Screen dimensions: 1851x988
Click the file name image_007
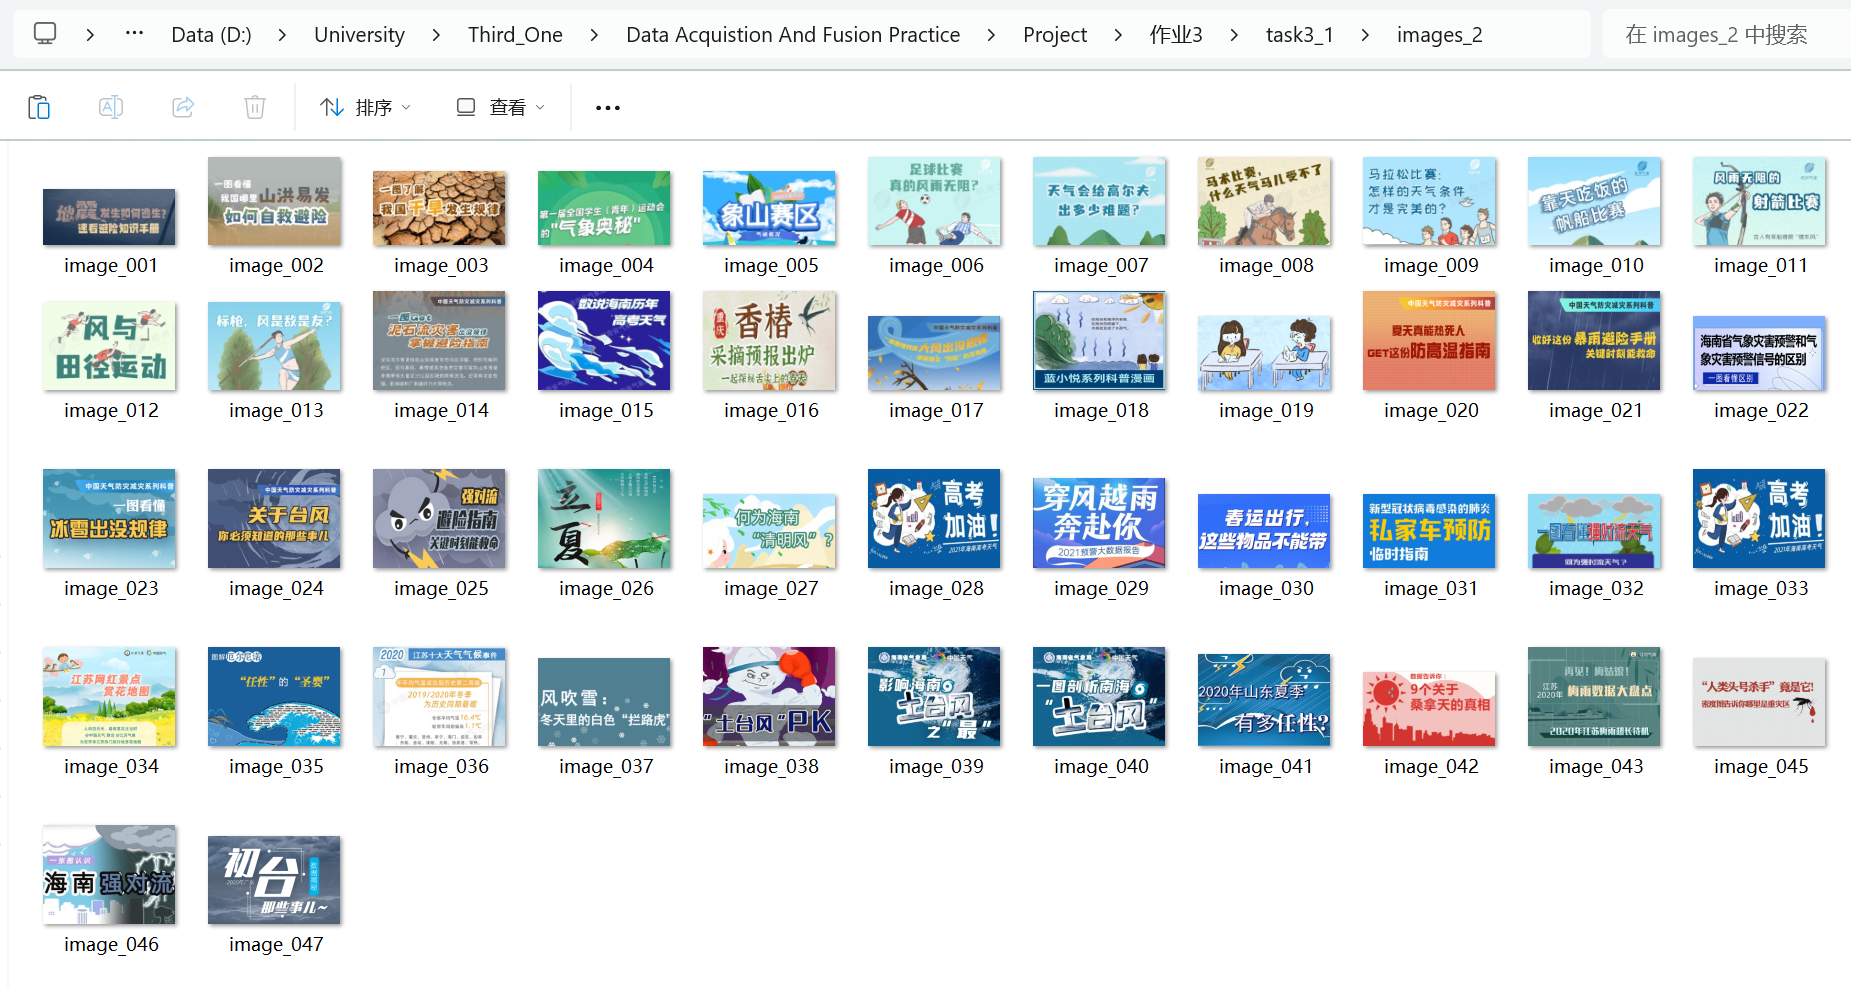(1101, 266)
